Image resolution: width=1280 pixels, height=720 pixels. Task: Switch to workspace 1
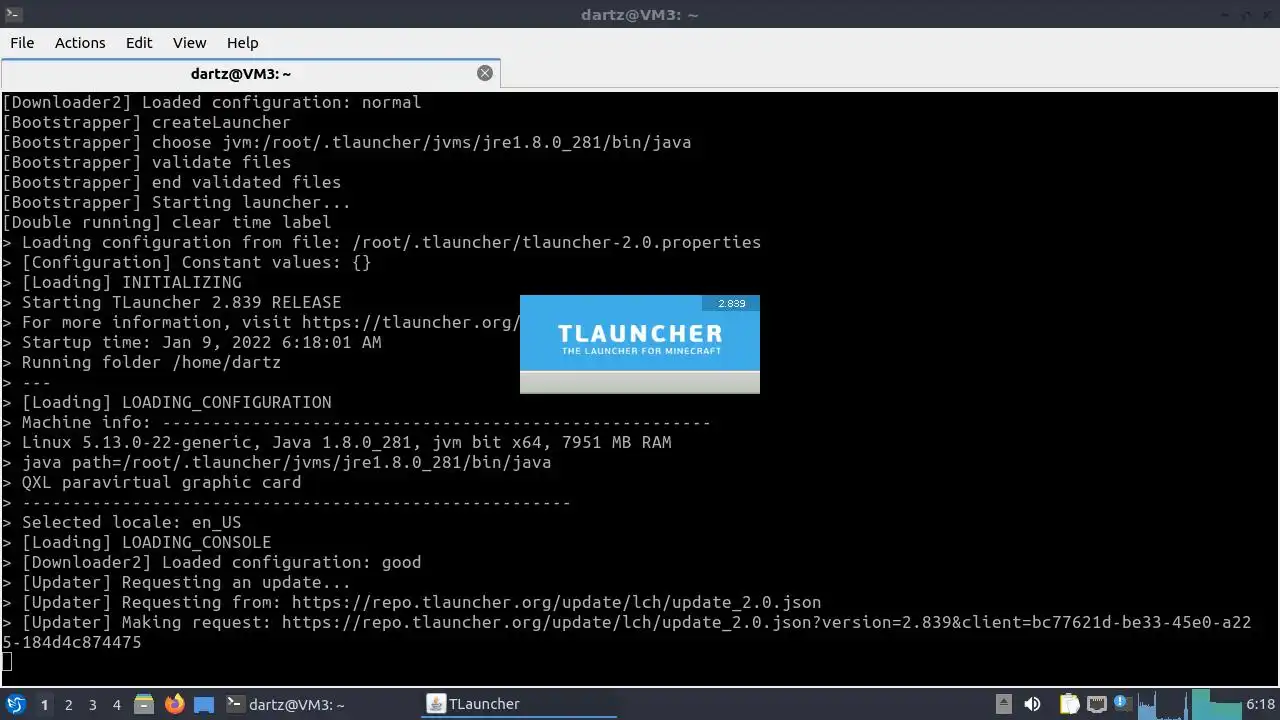44,705
